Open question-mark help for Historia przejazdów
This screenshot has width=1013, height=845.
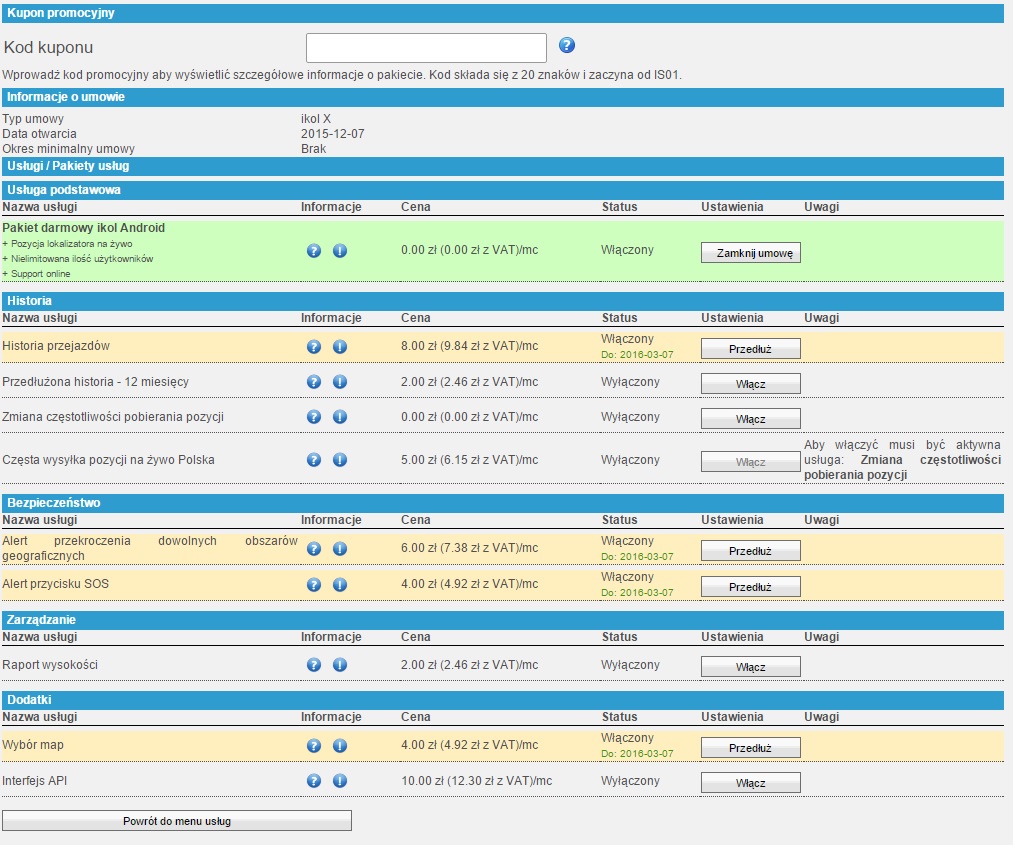coord(314,347)
